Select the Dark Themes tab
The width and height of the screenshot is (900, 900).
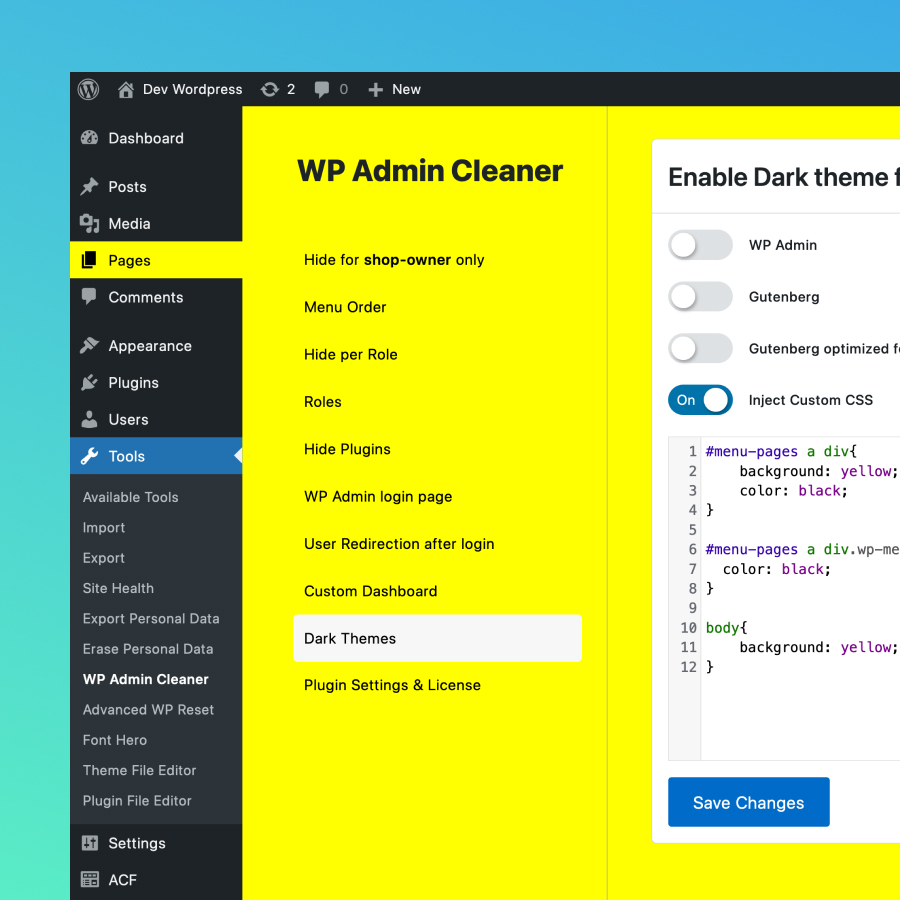[437, 638]
